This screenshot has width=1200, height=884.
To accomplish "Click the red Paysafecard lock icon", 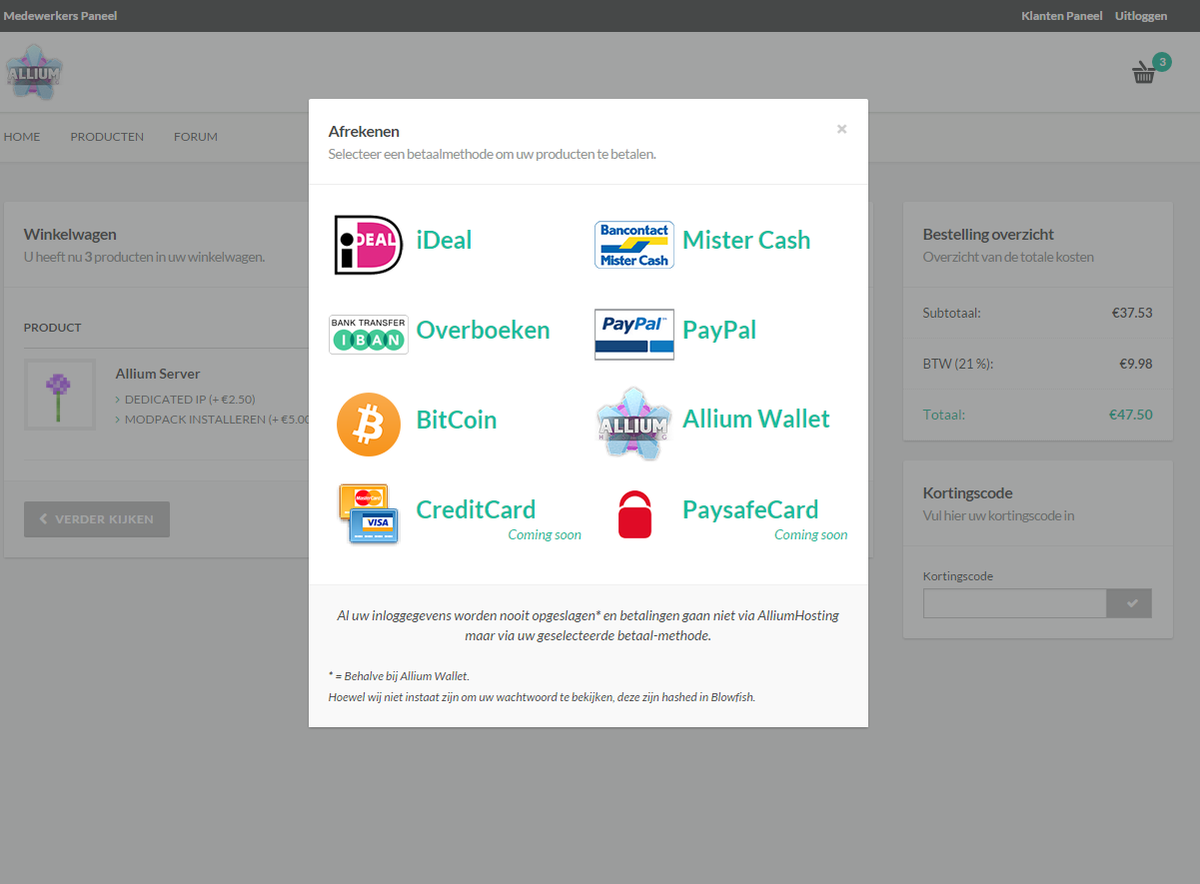I will [x=635, y=514].
